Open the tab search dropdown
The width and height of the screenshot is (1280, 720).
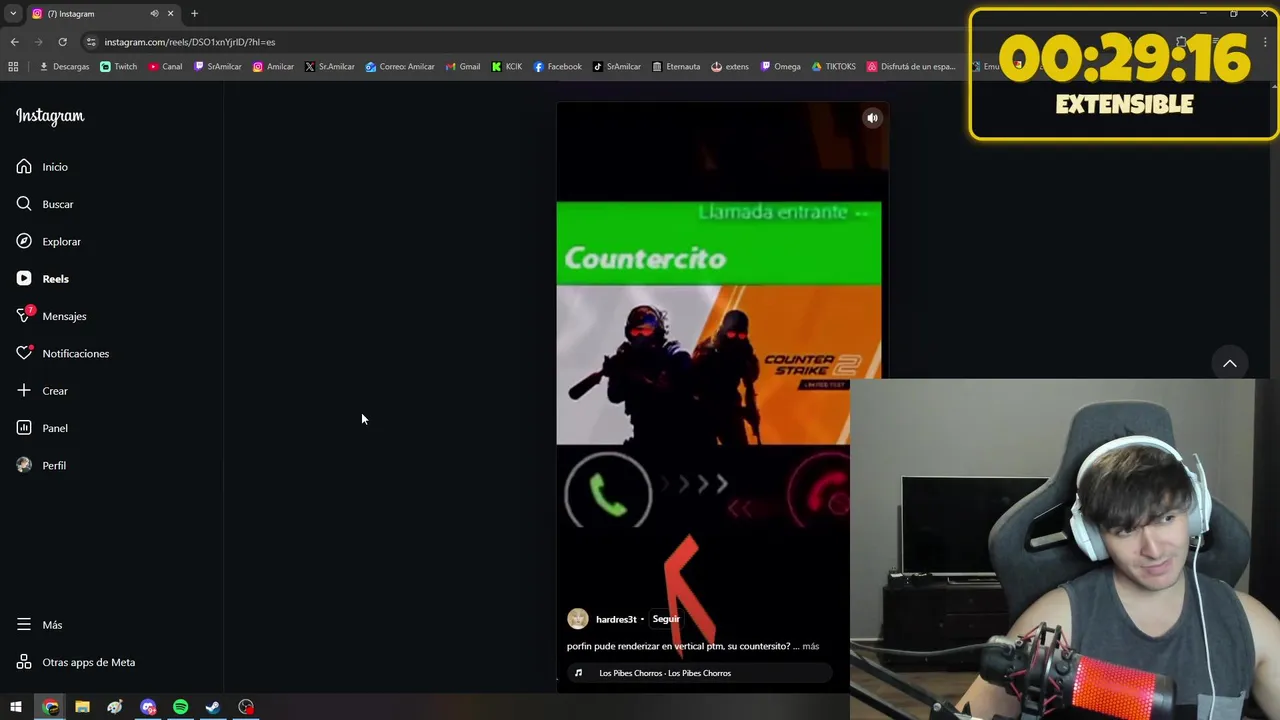click(x=13, y=13)
